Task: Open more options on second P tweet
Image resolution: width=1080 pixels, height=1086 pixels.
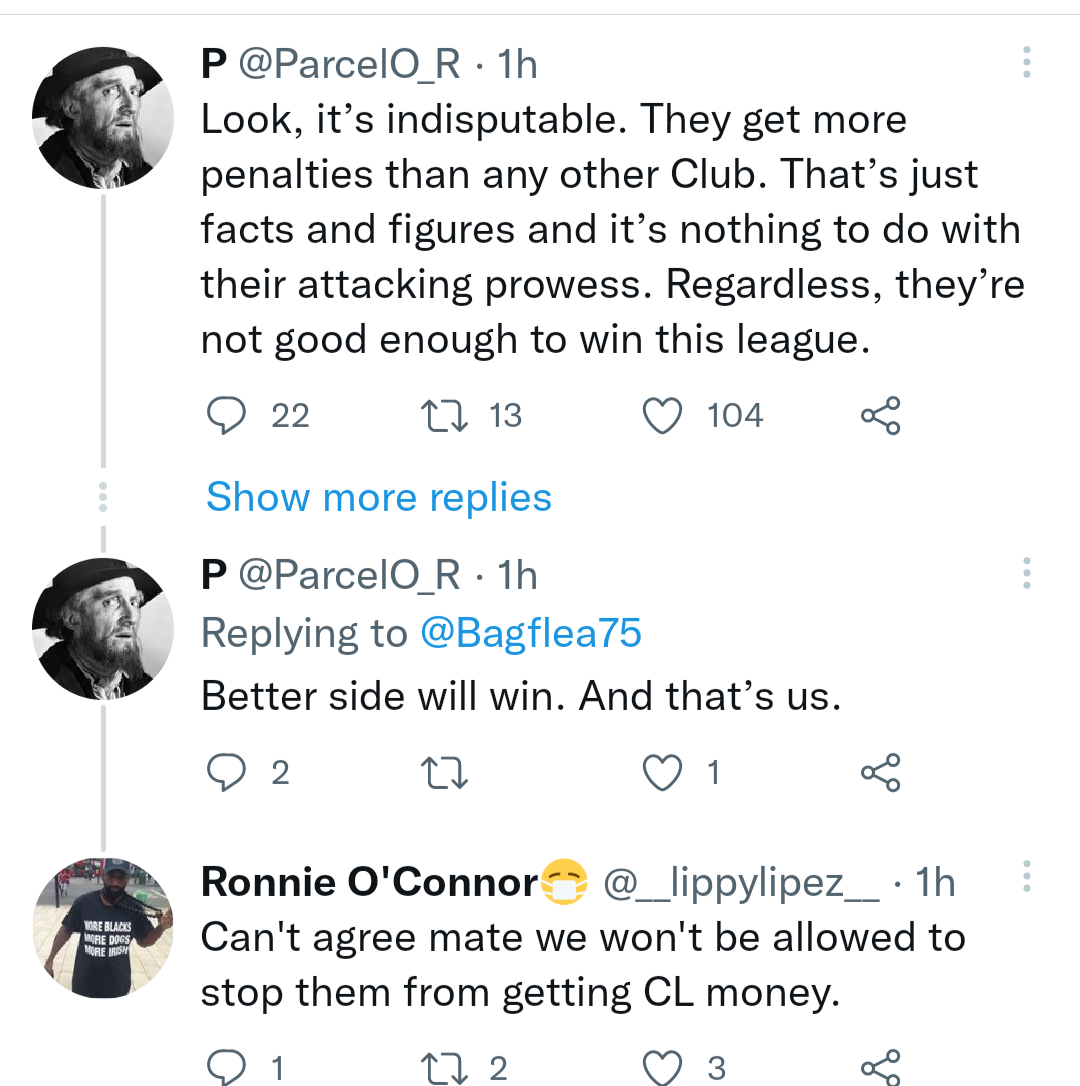Action: pos(1026,574)
